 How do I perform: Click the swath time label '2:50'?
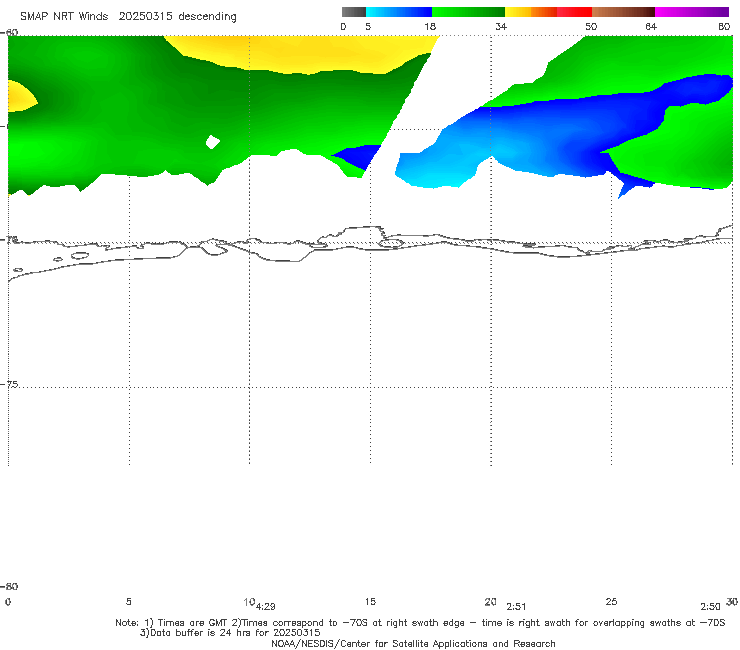pos(710,607)
